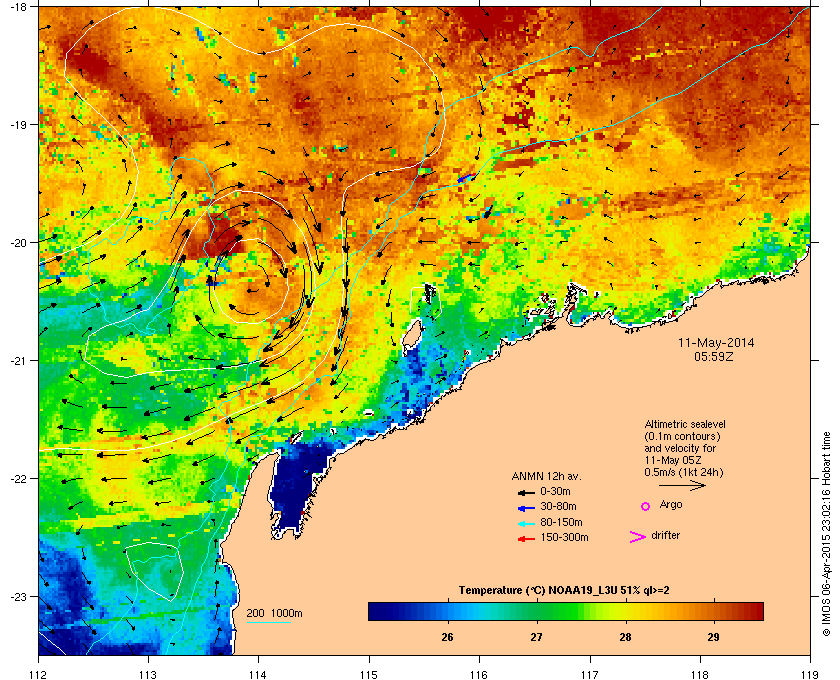Click the 'Temperature (°C) NOAA19_L3U' title

(x=537, y=591)
